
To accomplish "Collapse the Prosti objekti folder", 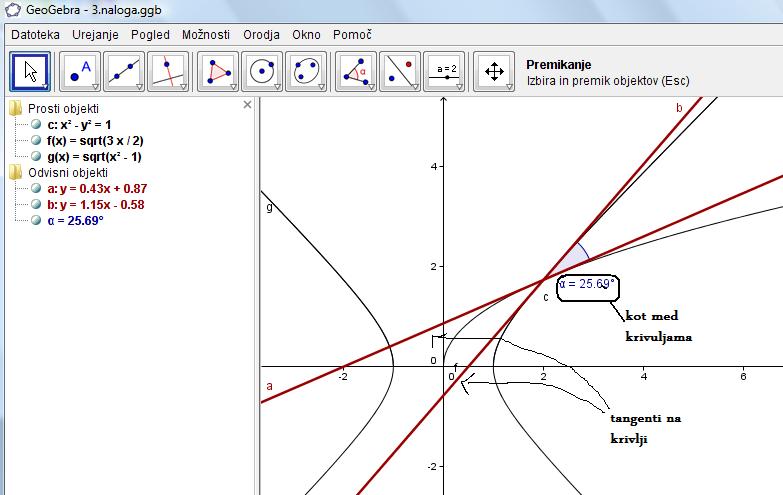I will pos(15,109).
